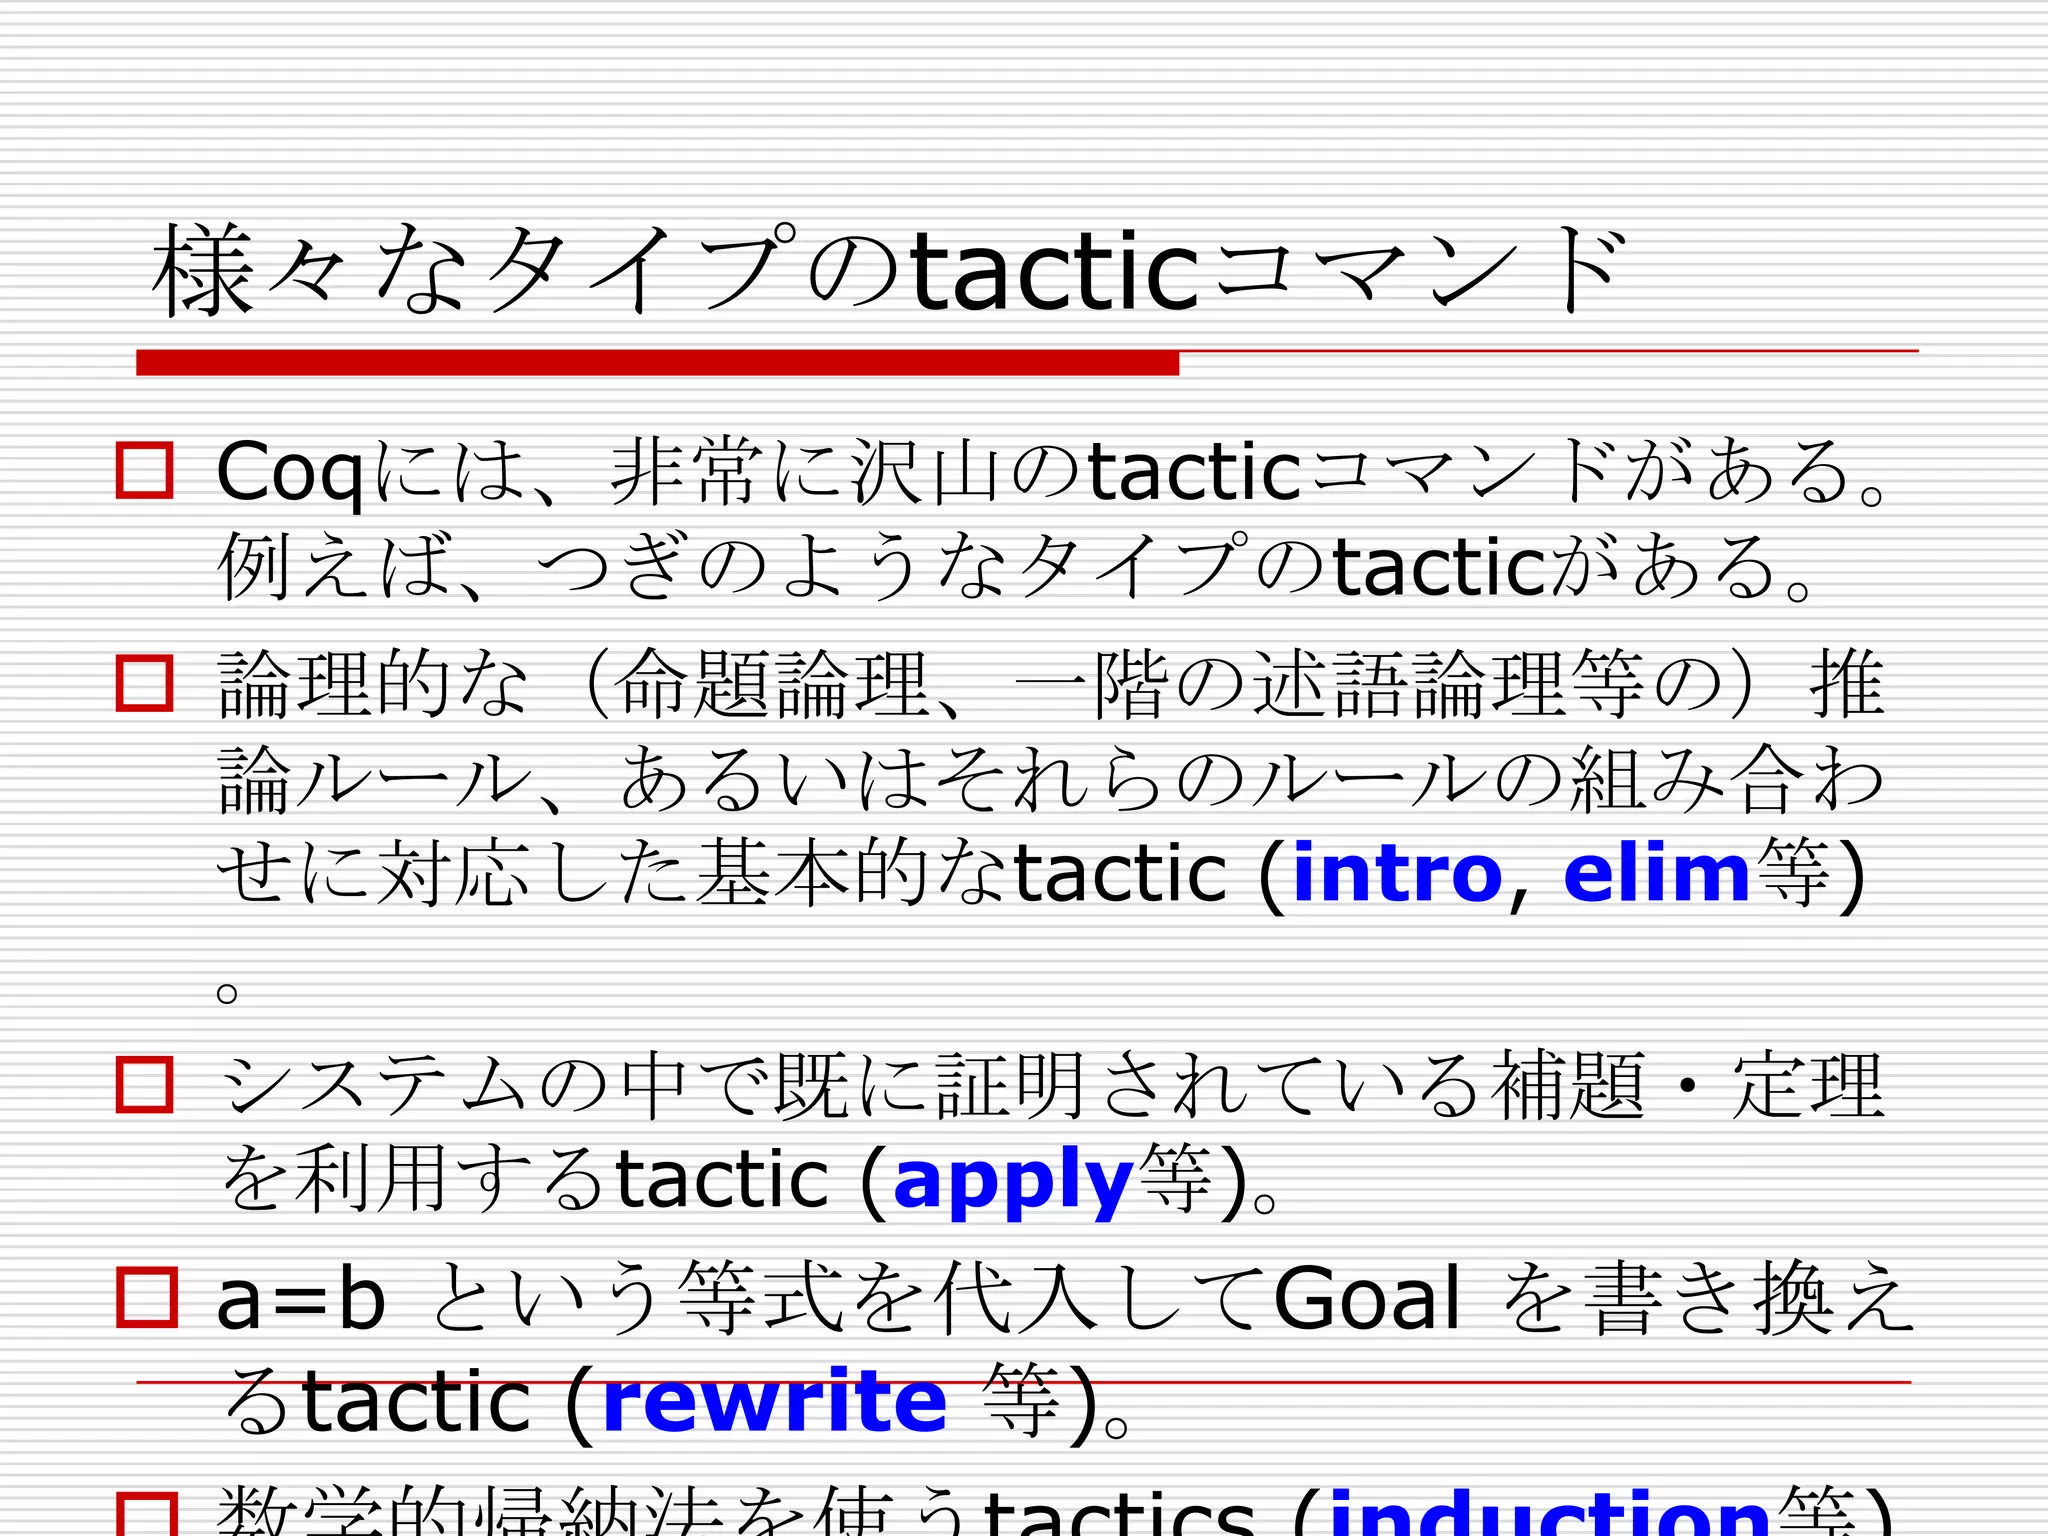Image resolution: width=2048 pixels, height=1536 pixels.
Task: Click the blue word 'elim'
Action: [1656, 873]
